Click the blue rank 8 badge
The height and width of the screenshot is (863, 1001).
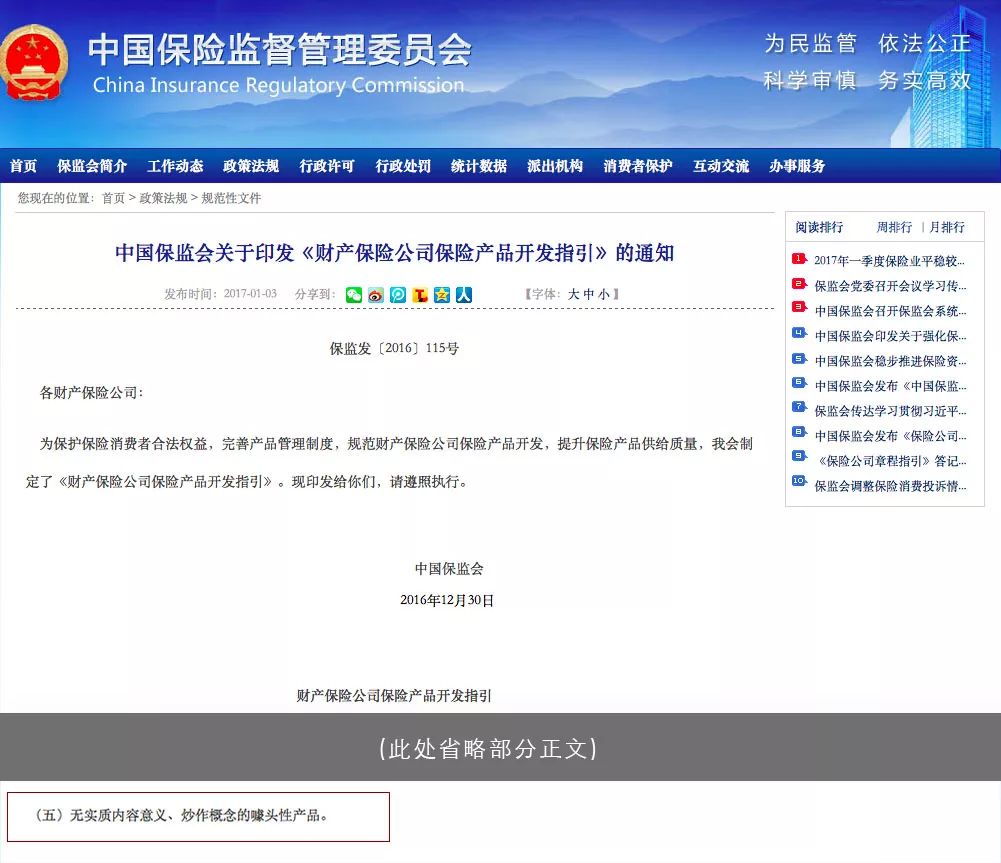point(799,433)
